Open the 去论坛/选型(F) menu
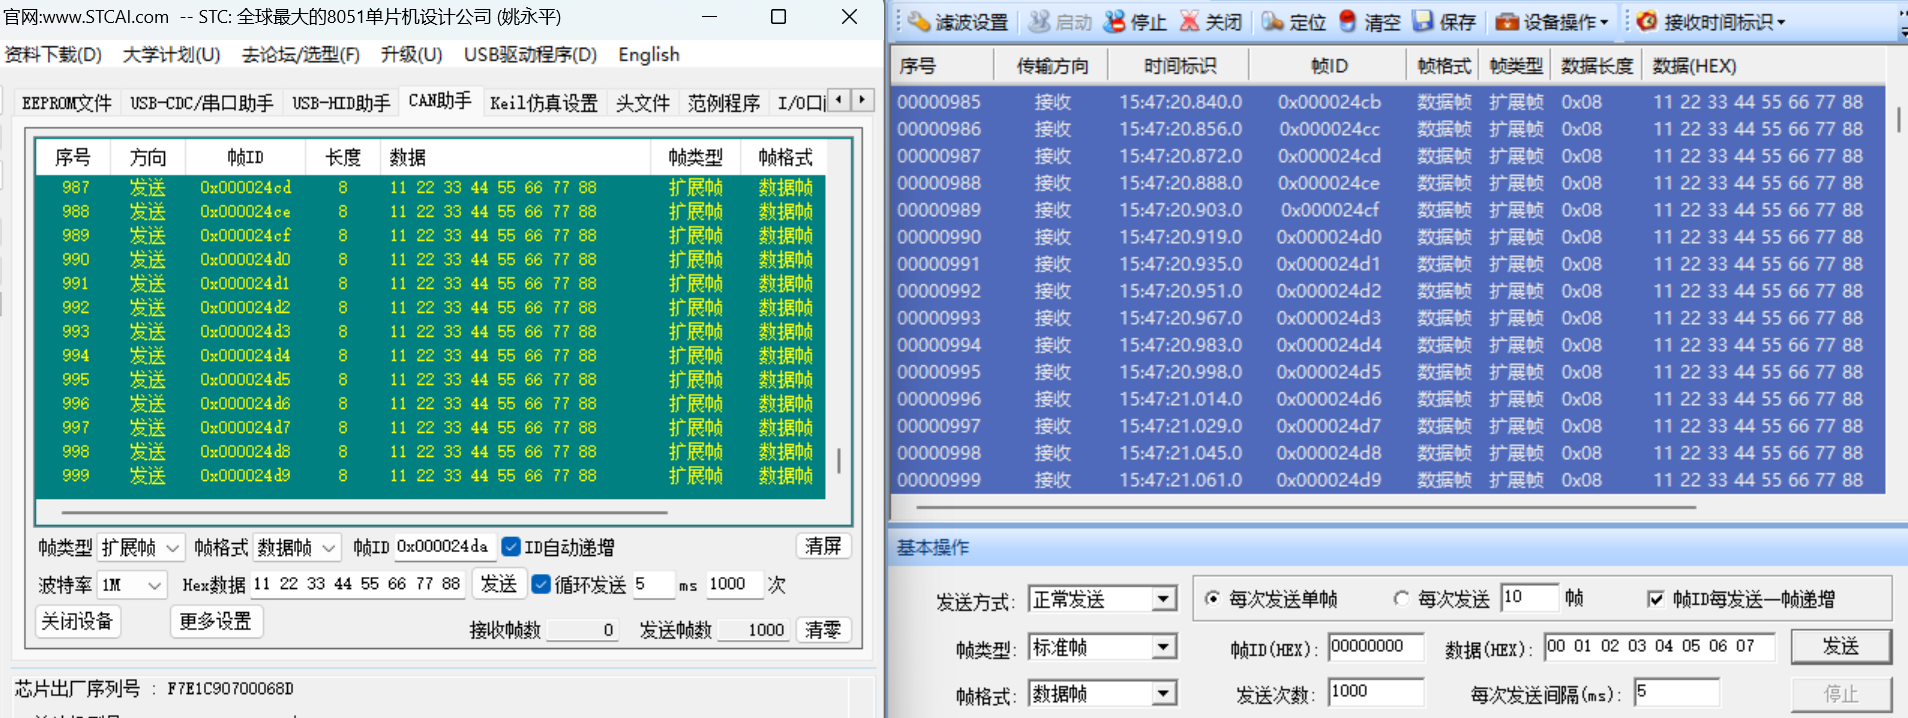Screen dimensions: 1908x718 click(300, 54)
